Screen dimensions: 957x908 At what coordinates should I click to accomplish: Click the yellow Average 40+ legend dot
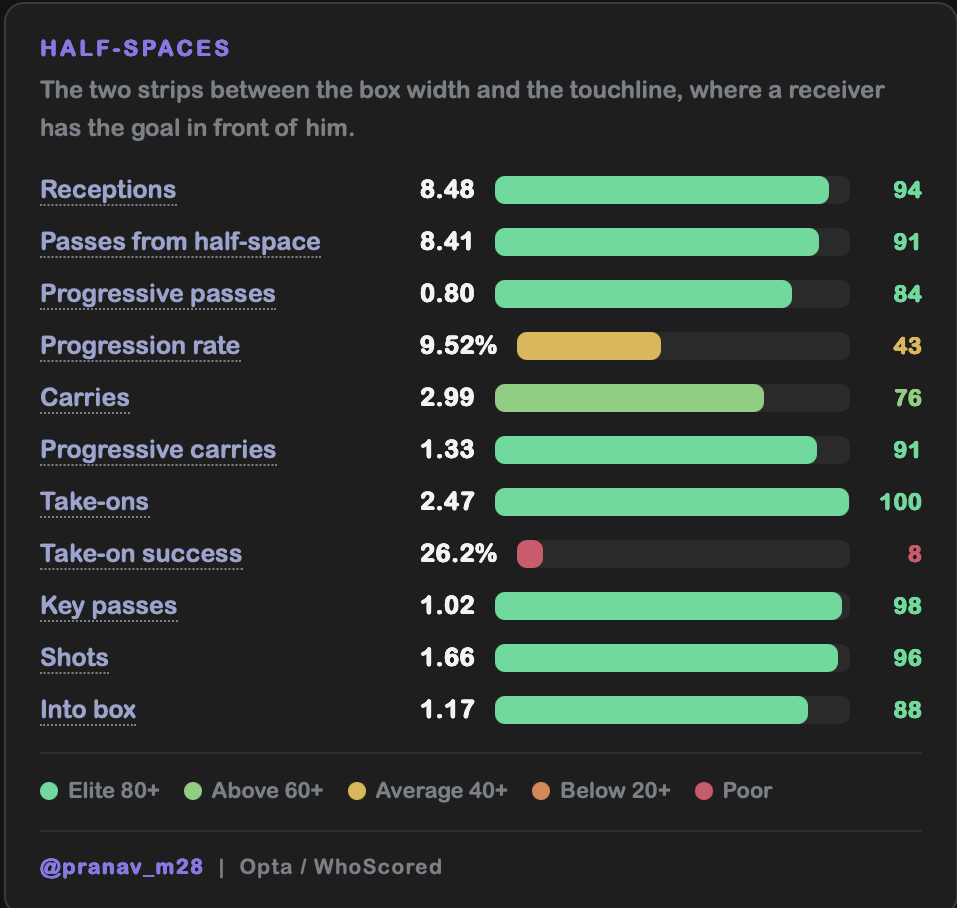click(357, 791)
